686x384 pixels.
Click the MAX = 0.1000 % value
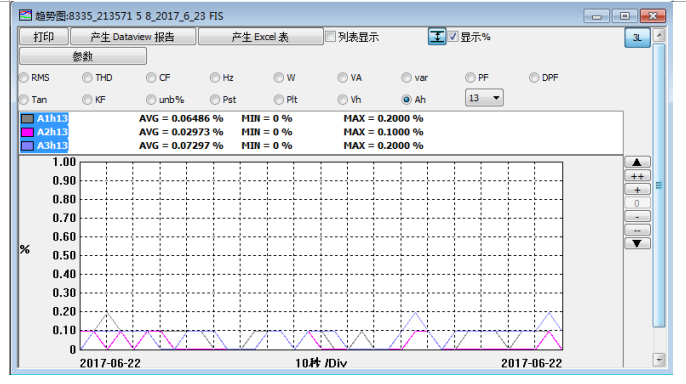[383, 132]
